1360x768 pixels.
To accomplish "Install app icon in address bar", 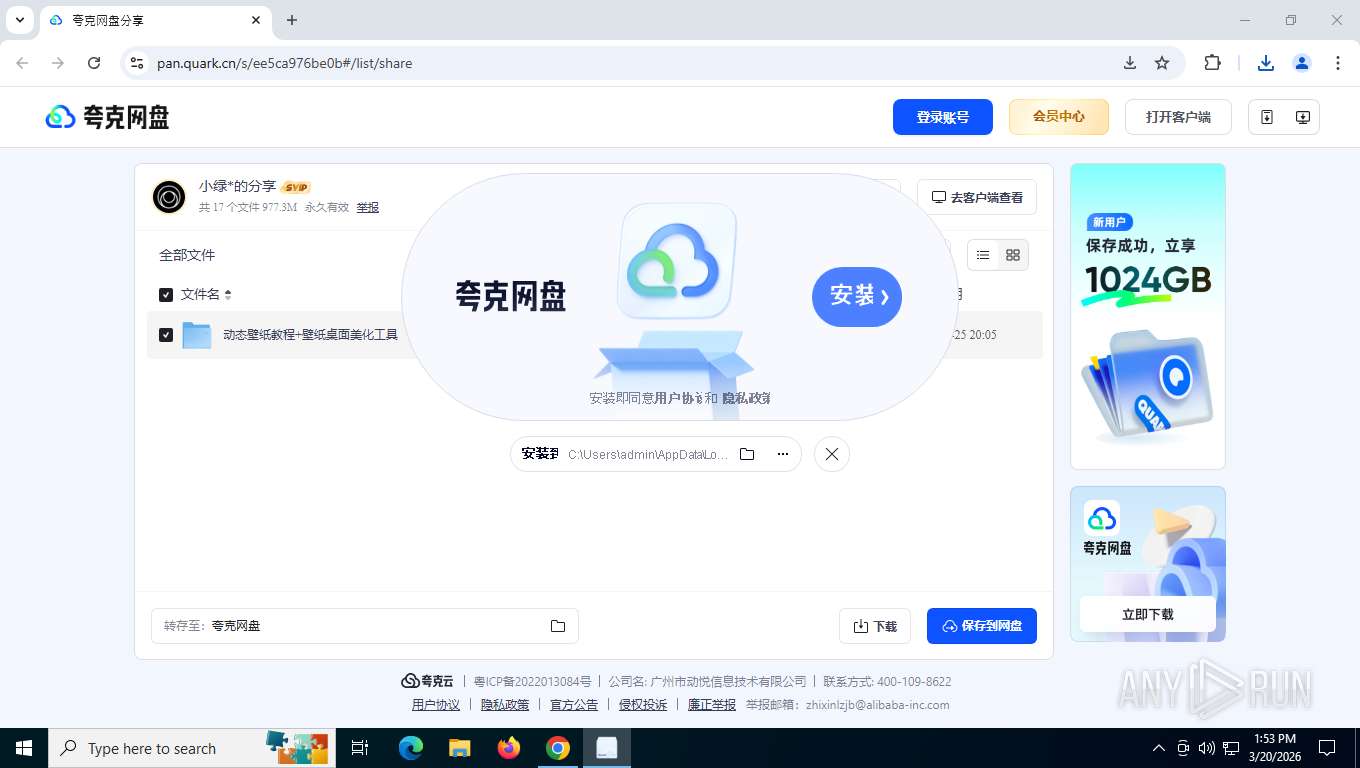I will [x=1130, y=63].
